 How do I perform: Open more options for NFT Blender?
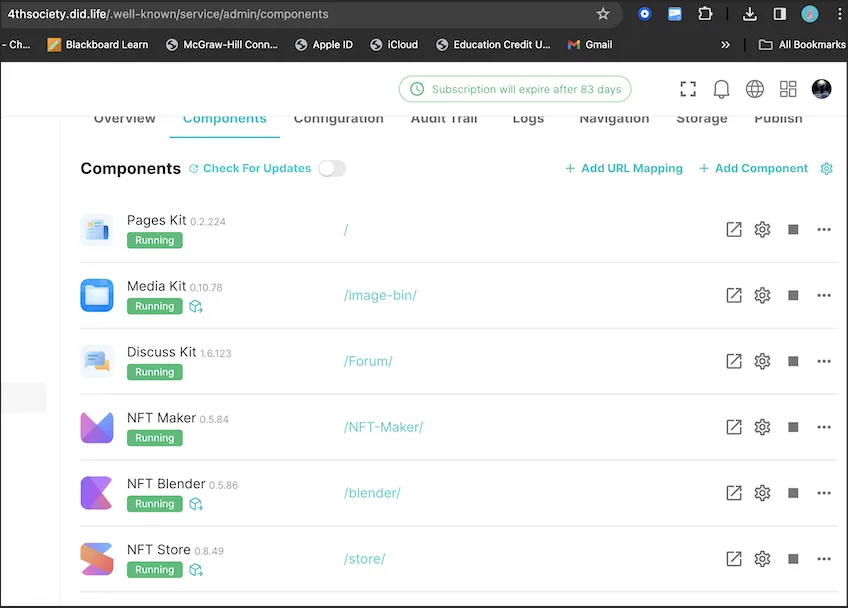(x=824, y=493)
